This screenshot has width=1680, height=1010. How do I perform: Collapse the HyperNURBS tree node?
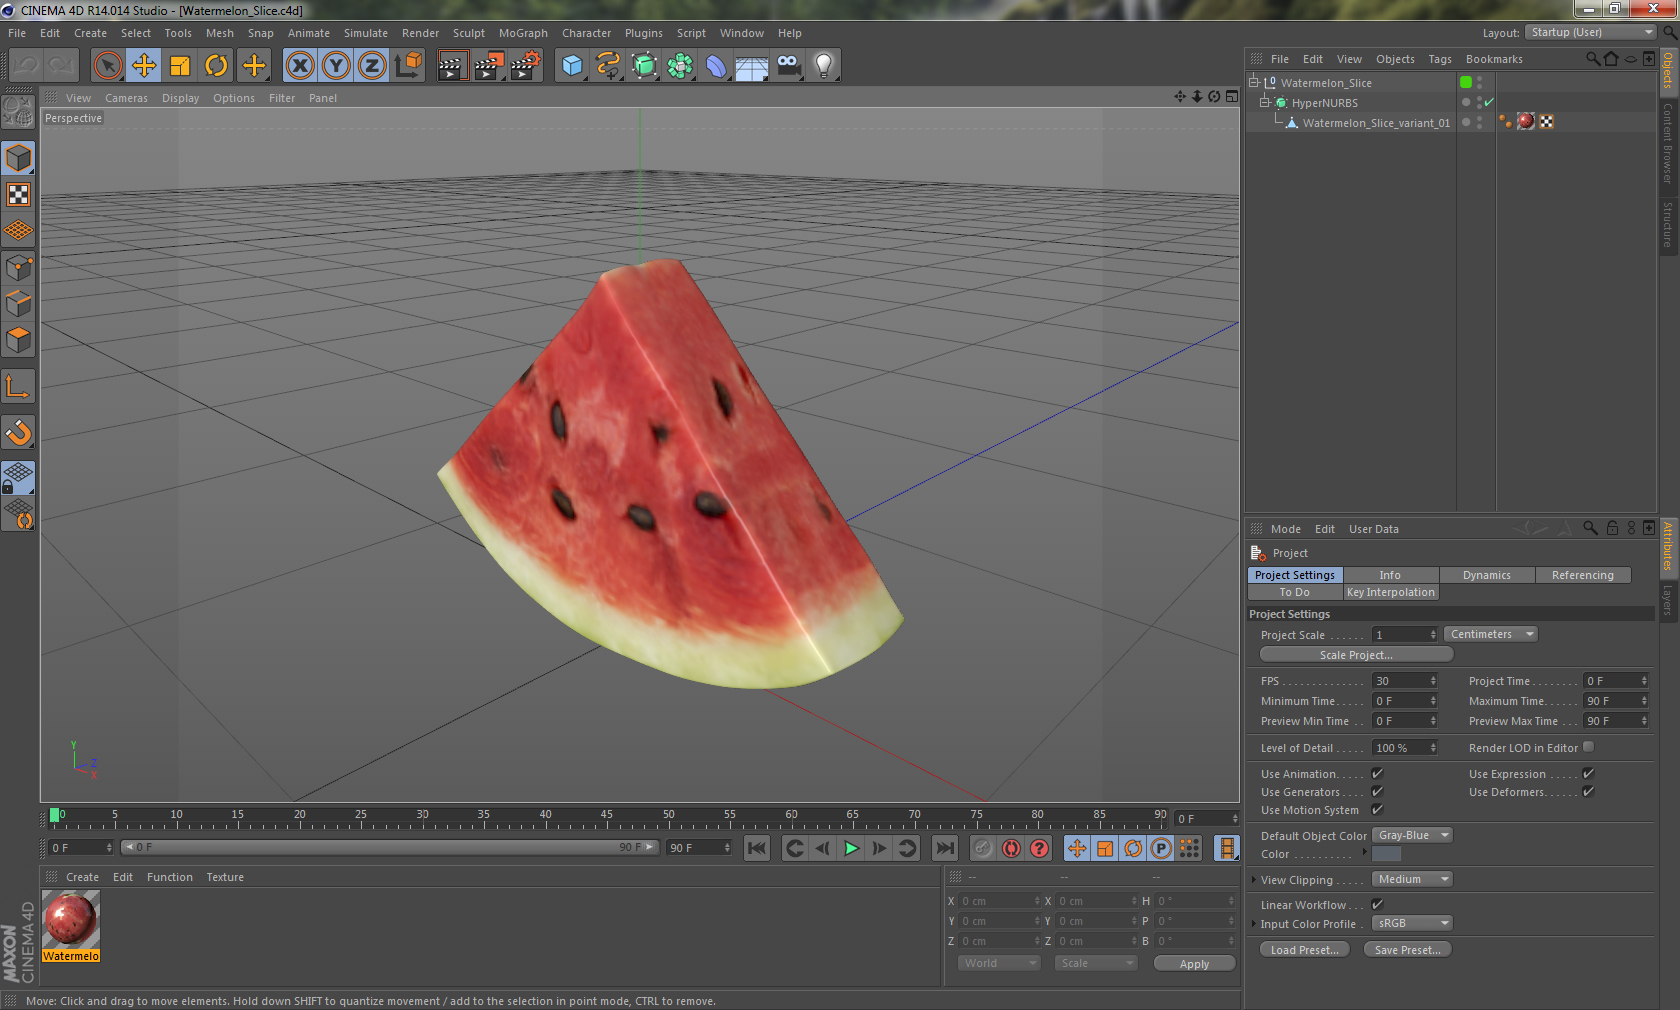[x=1264, y=102]
